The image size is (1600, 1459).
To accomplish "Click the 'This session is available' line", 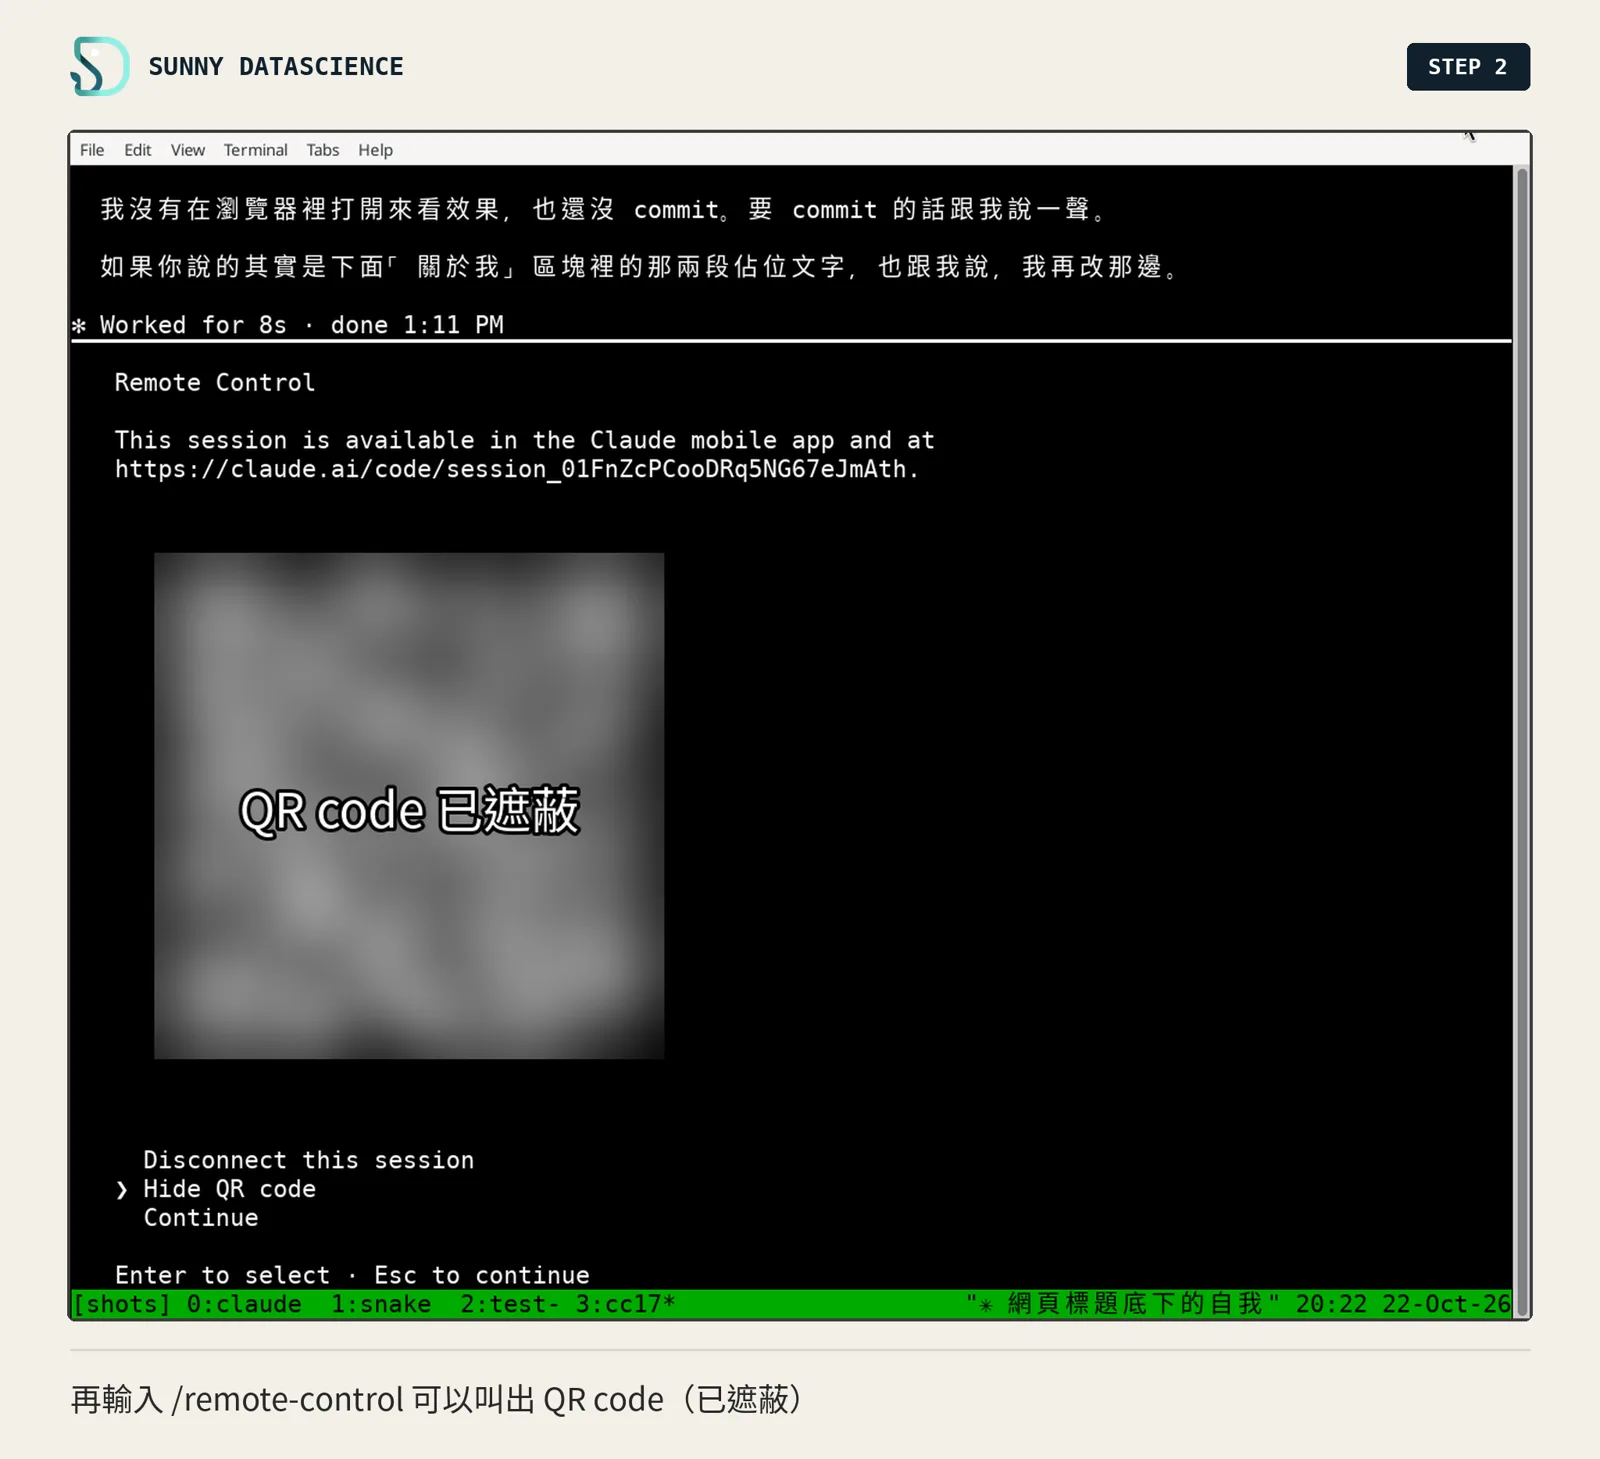I will tap(524, 440).
